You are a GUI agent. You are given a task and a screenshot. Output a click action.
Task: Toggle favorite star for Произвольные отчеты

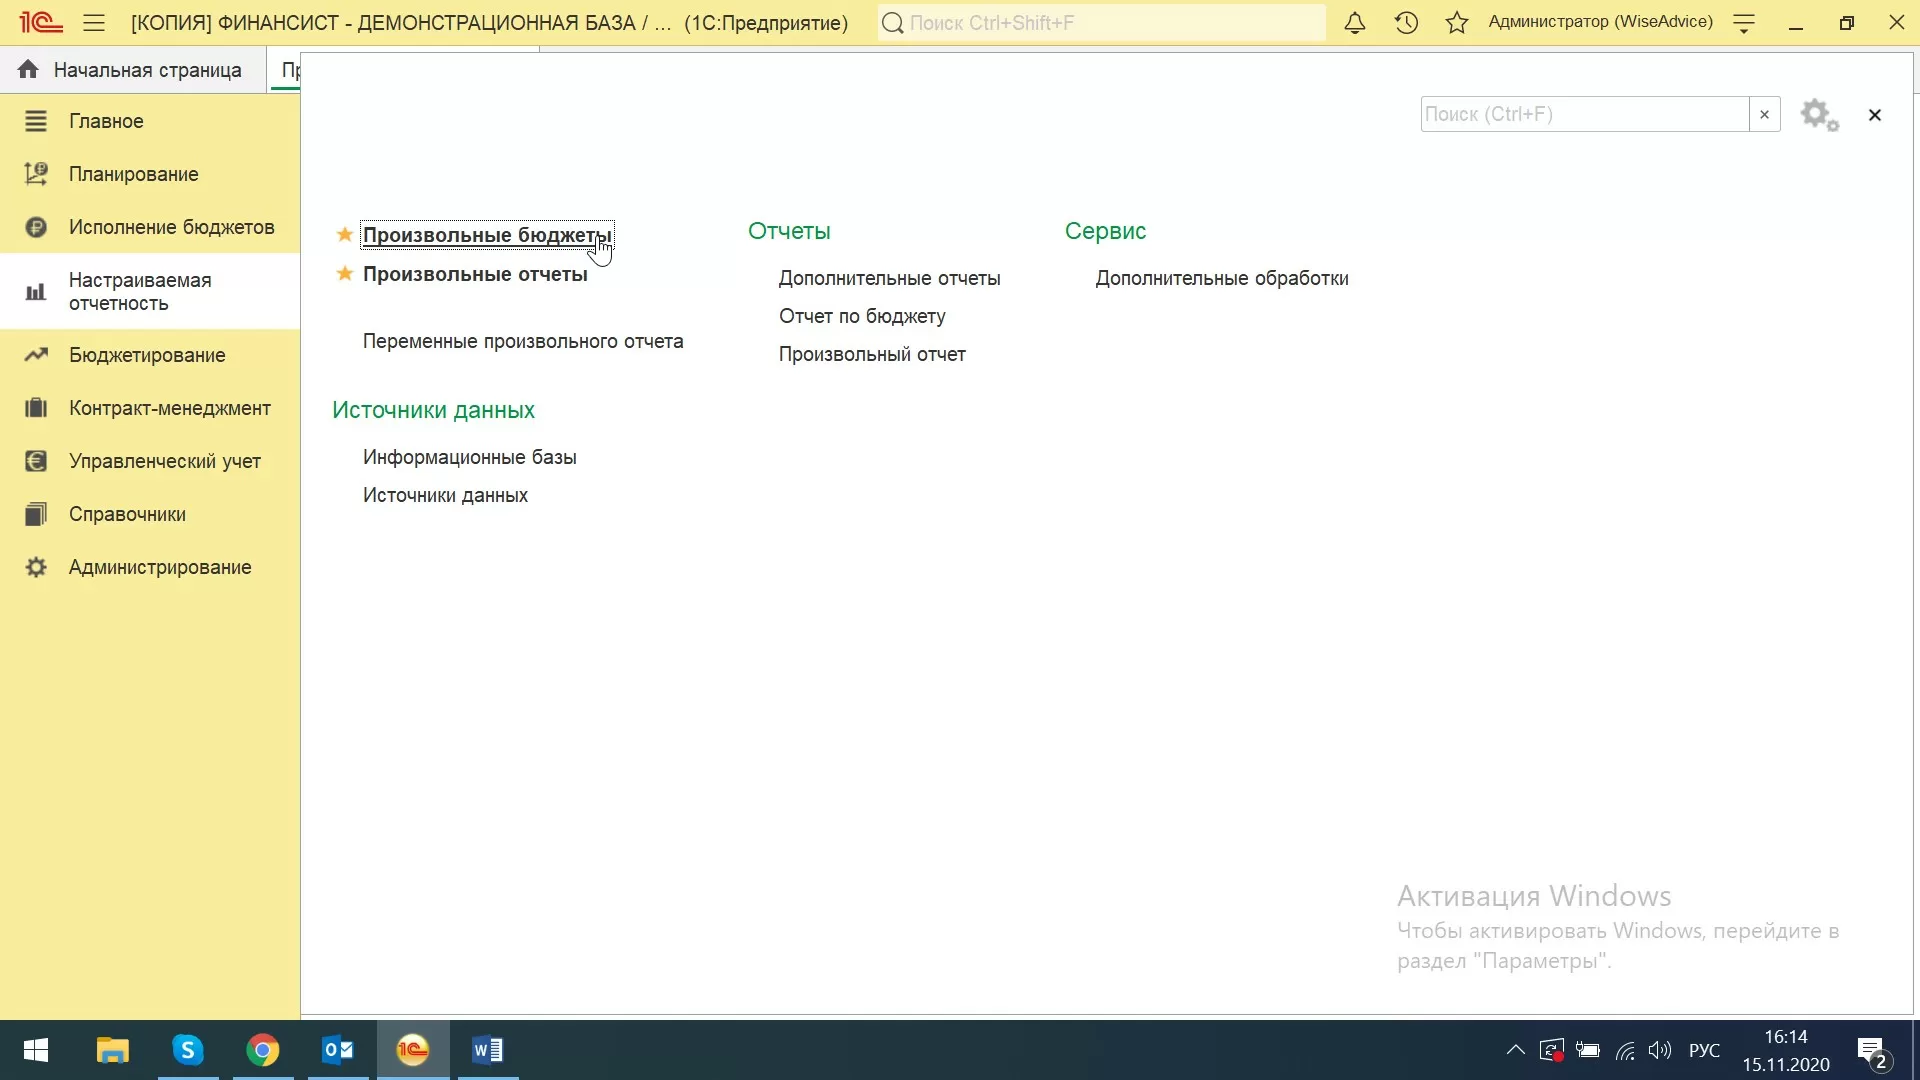click(344, 274)
